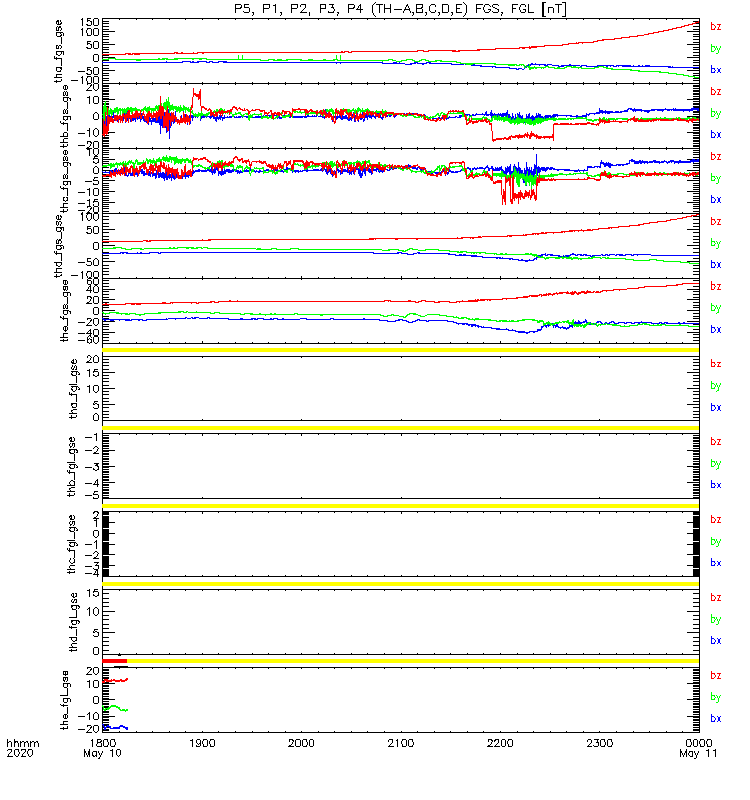Select the the_fgl_gse y-axis label
Image resolution: width=750 pixels, height=800 pixels.
click(x=64, y=700)
